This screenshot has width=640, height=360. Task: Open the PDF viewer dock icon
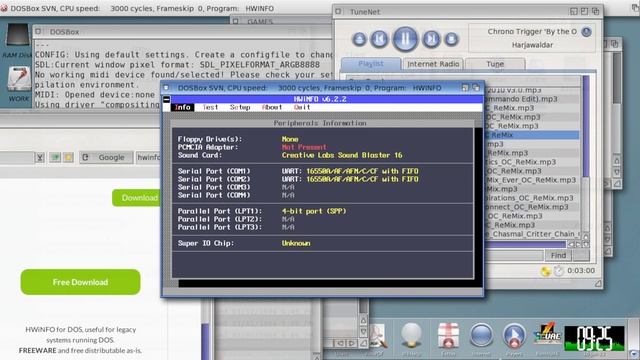point(377,336)
